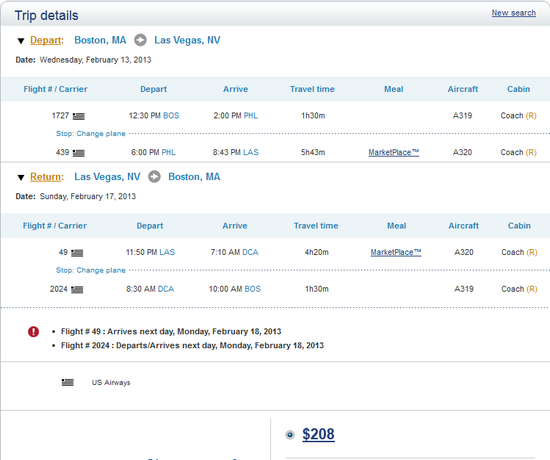The width and height of the screenshot is (550, 460).
Task: Open MarketPlace meal link for flight 49
Action: [x=396, y=252]
